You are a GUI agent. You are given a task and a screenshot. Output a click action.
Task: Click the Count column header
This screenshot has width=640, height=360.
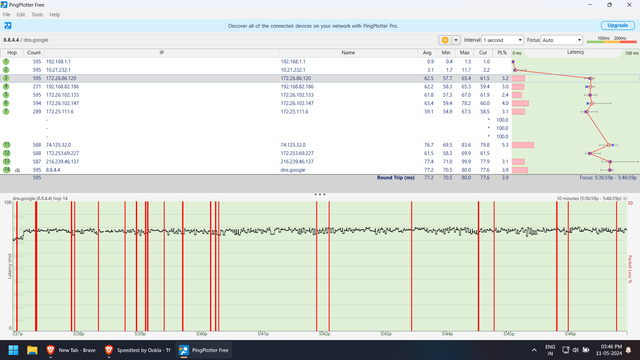pyautogui.click(x=33, y=53)
